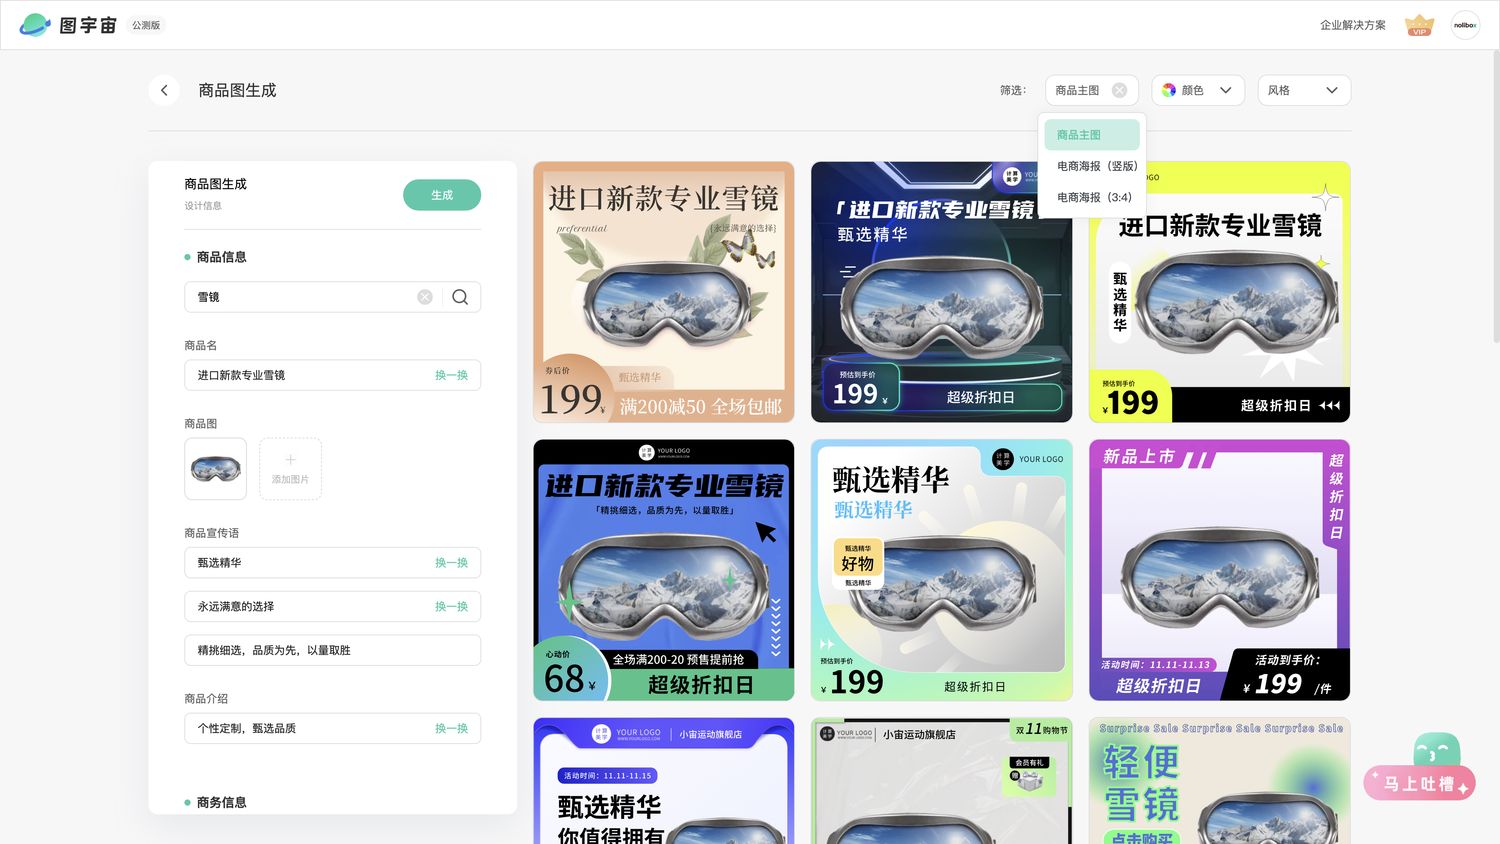Select the uploaded ski goggles product thumbnail
This screenshot has height=844, width=1500.
click(215, 469)
